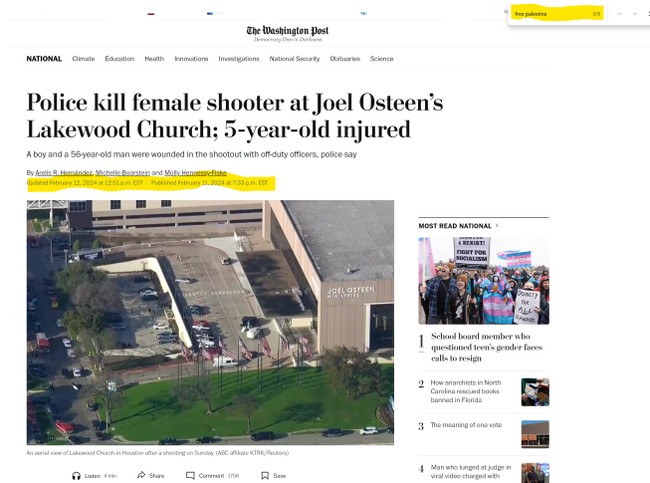Click the Comment count 1758

click(233, 476)
